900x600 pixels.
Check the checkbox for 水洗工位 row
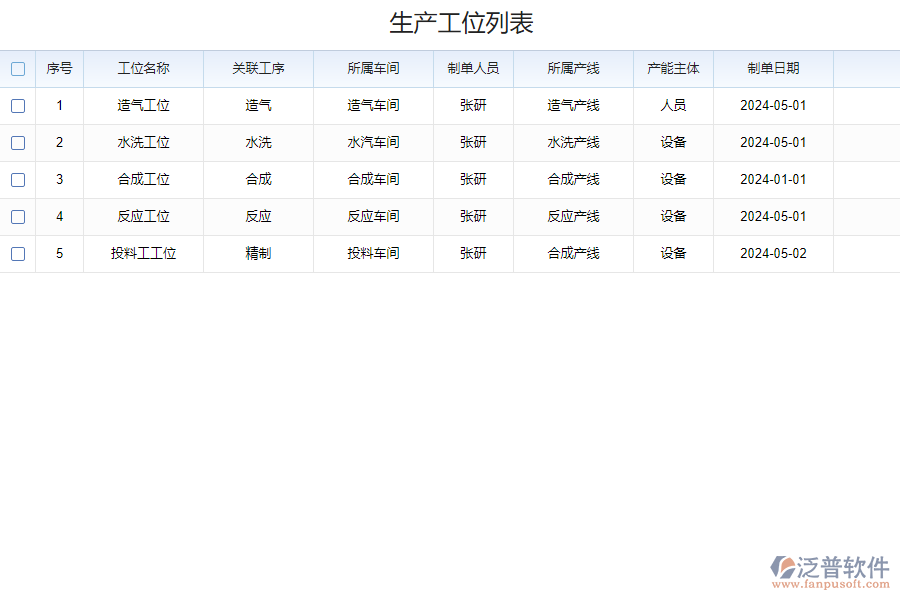[x=18, y=142]
